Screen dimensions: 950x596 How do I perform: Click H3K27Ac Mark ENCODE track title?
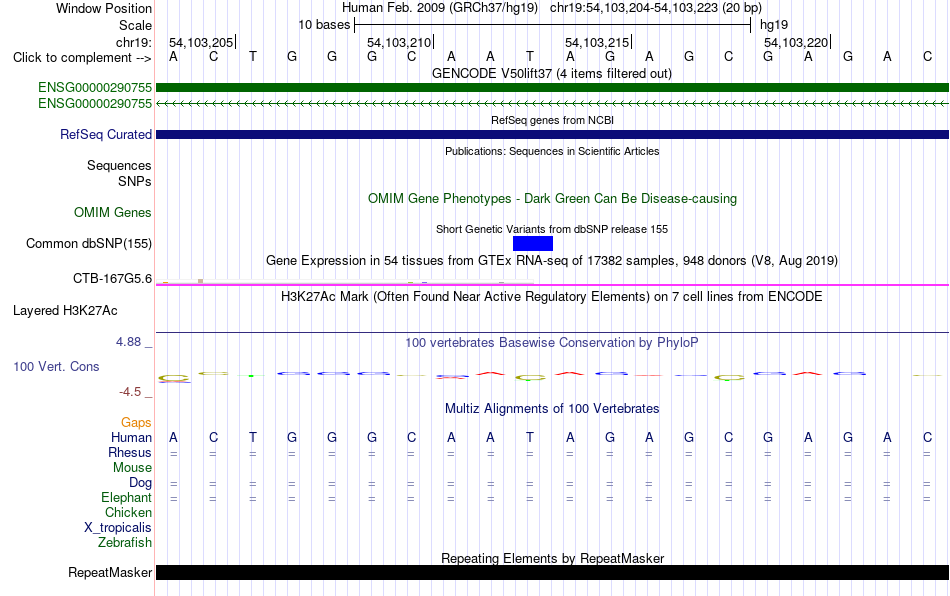(552, 296)
